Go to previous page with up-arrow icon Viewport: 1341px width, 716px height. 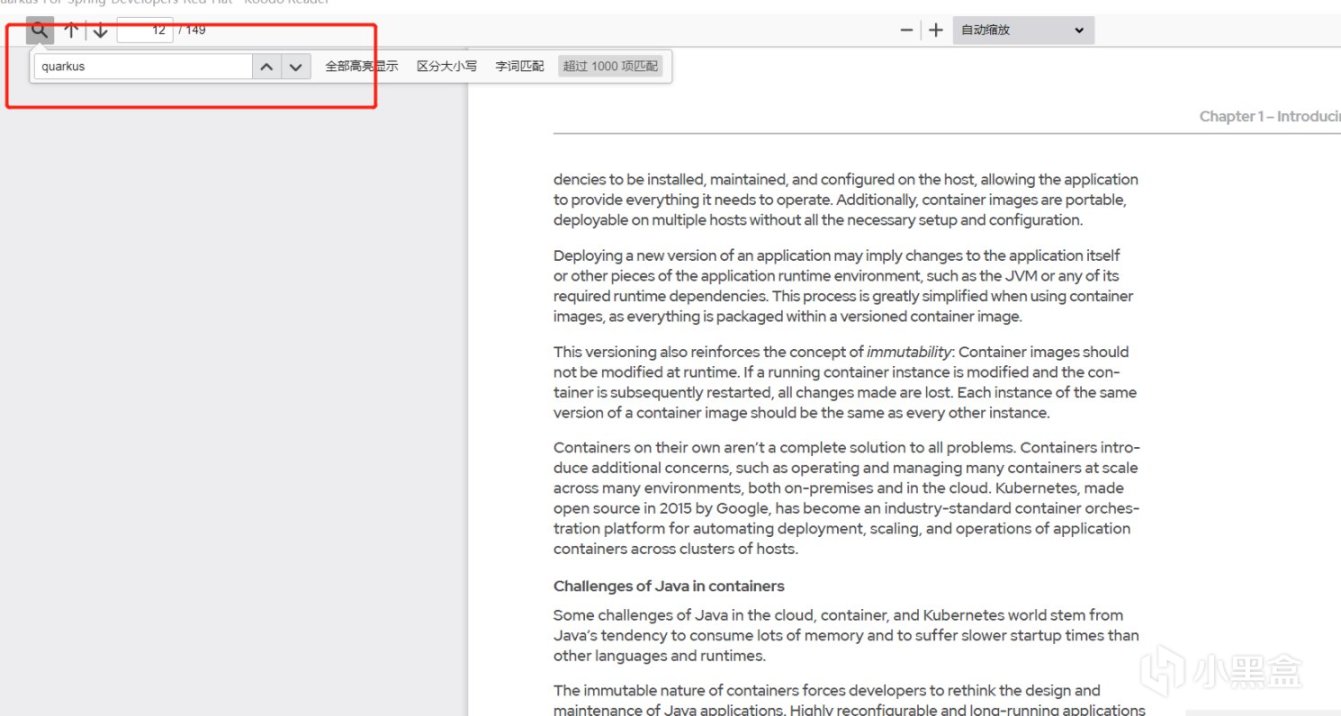click(x=71, y=30)
